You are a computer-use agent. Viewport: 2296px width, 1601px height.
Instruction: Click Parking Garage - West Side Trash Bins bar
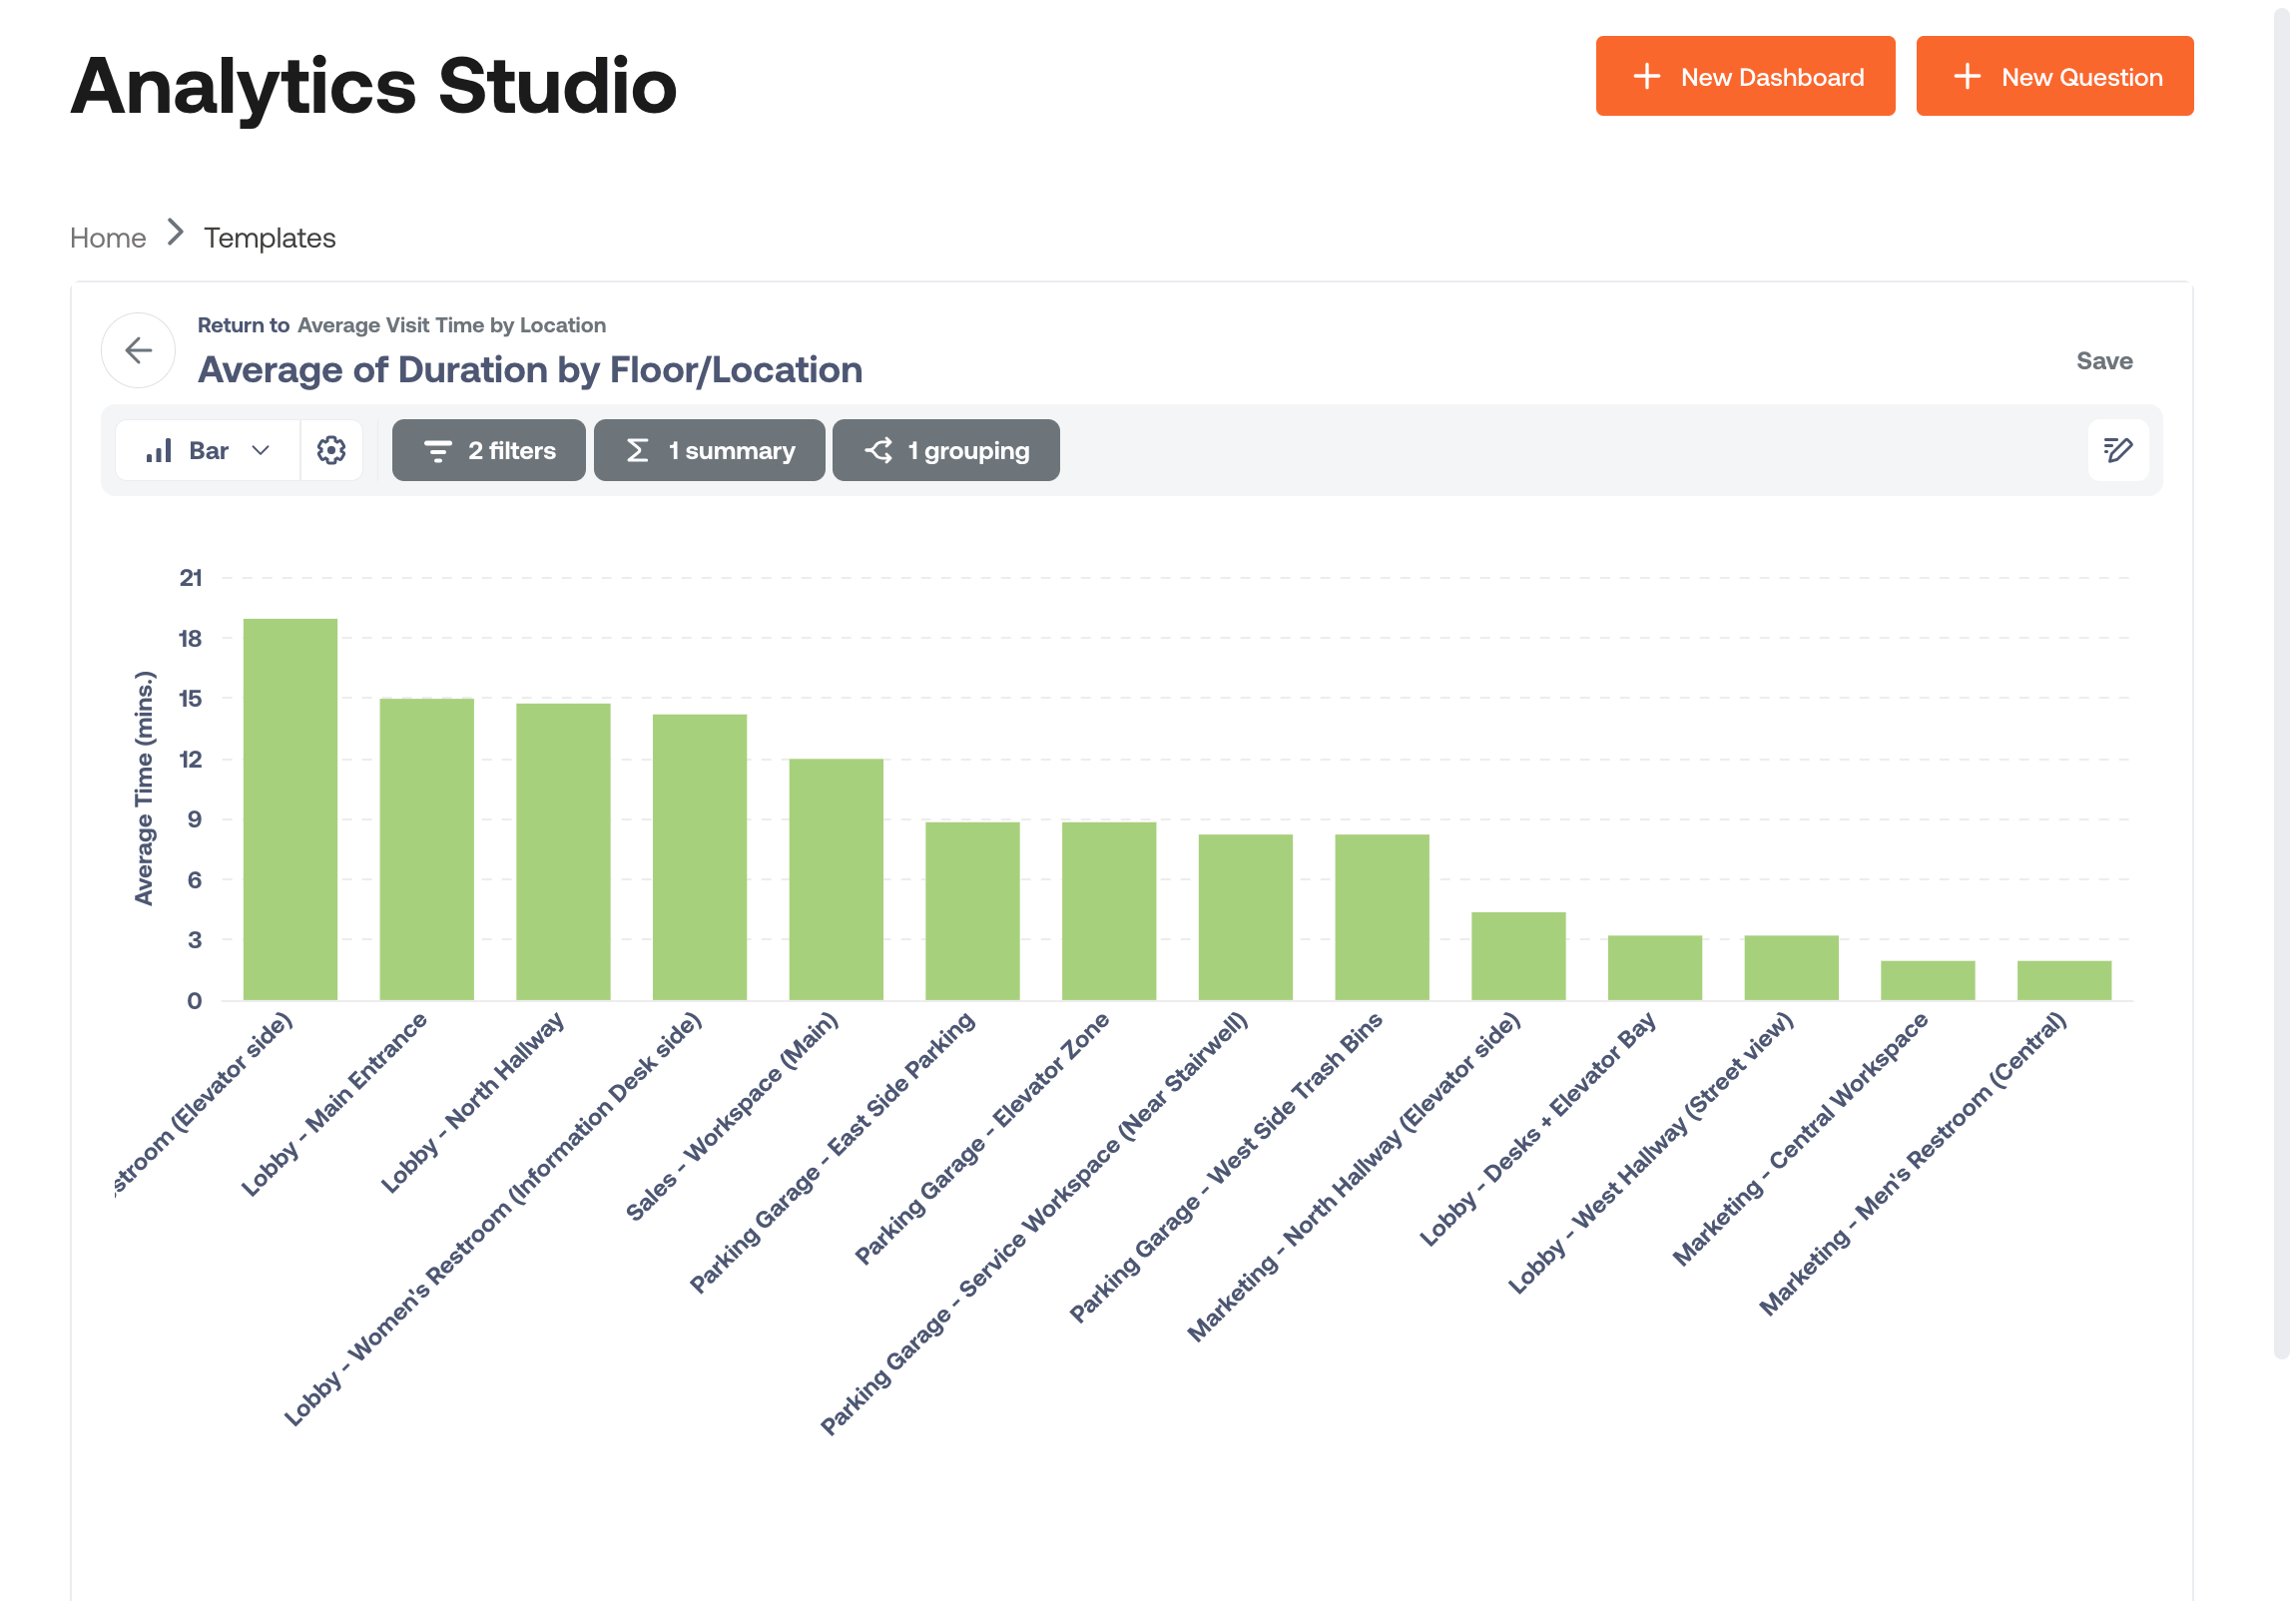tap(1382, 917)
